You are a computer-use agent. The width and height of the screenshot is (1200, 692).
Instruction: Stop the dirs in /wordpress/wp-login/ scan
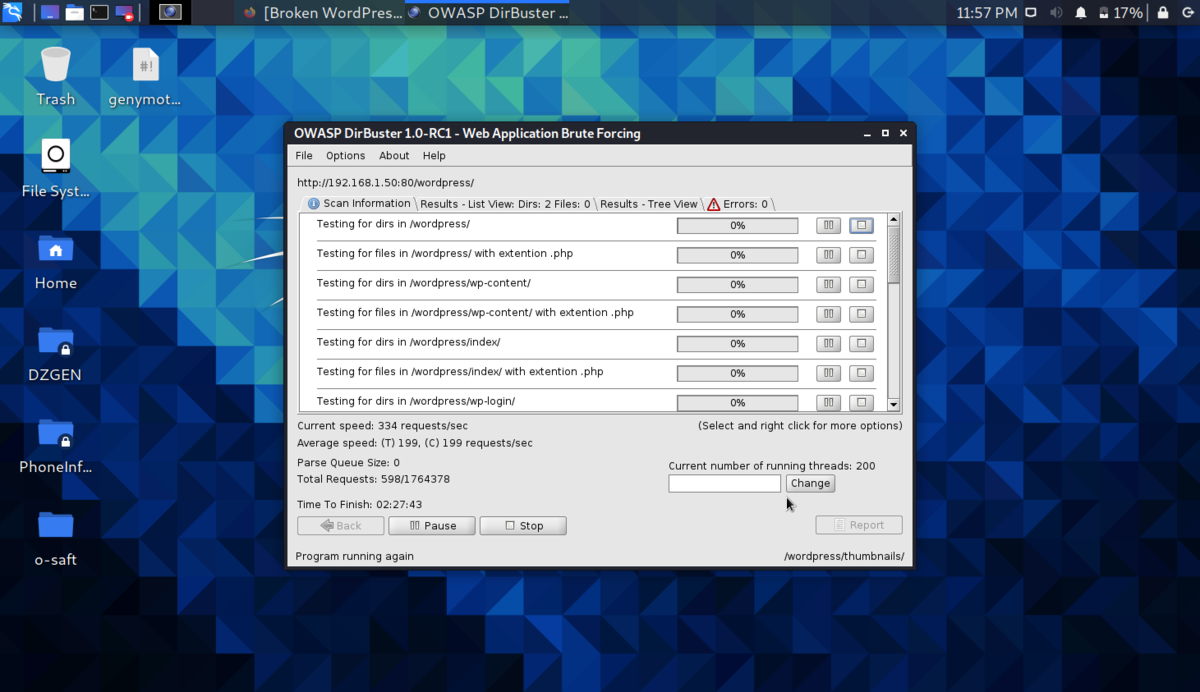point(861,402)
